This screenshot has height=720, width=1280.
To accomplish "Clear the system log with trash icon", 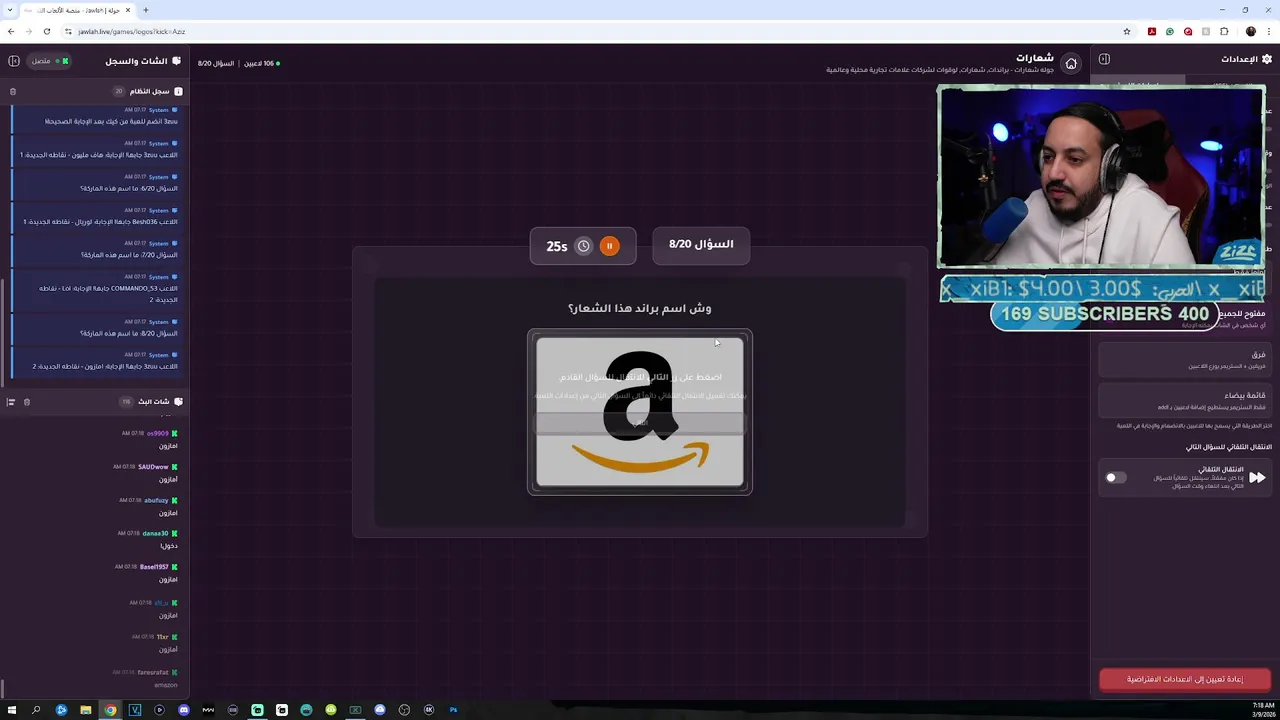I will click(x=13, y=91).
